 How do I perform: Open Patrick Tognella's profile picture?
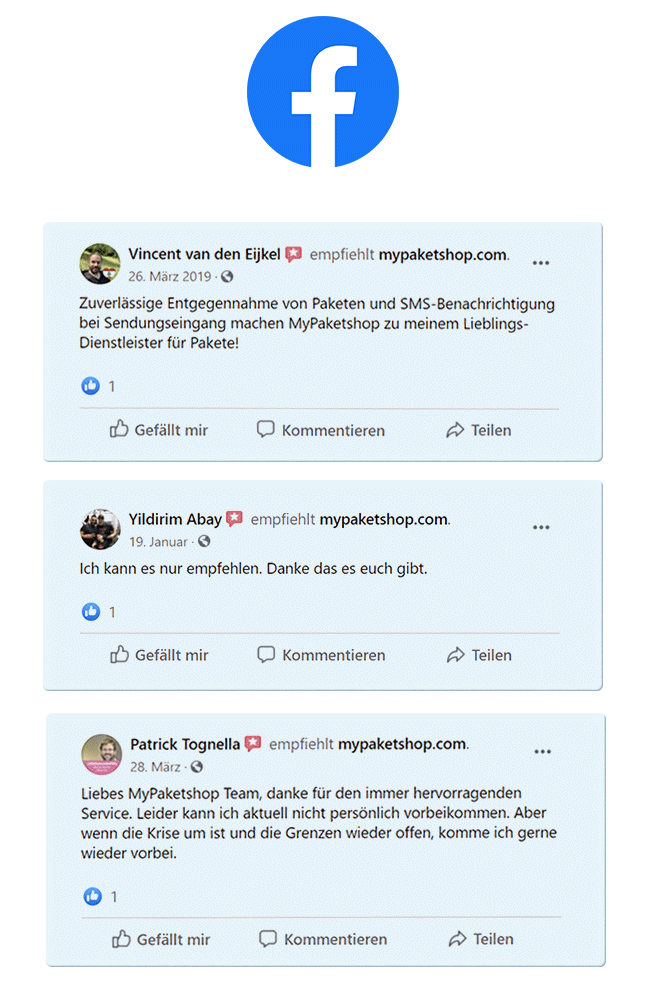(x=102, y=754)
